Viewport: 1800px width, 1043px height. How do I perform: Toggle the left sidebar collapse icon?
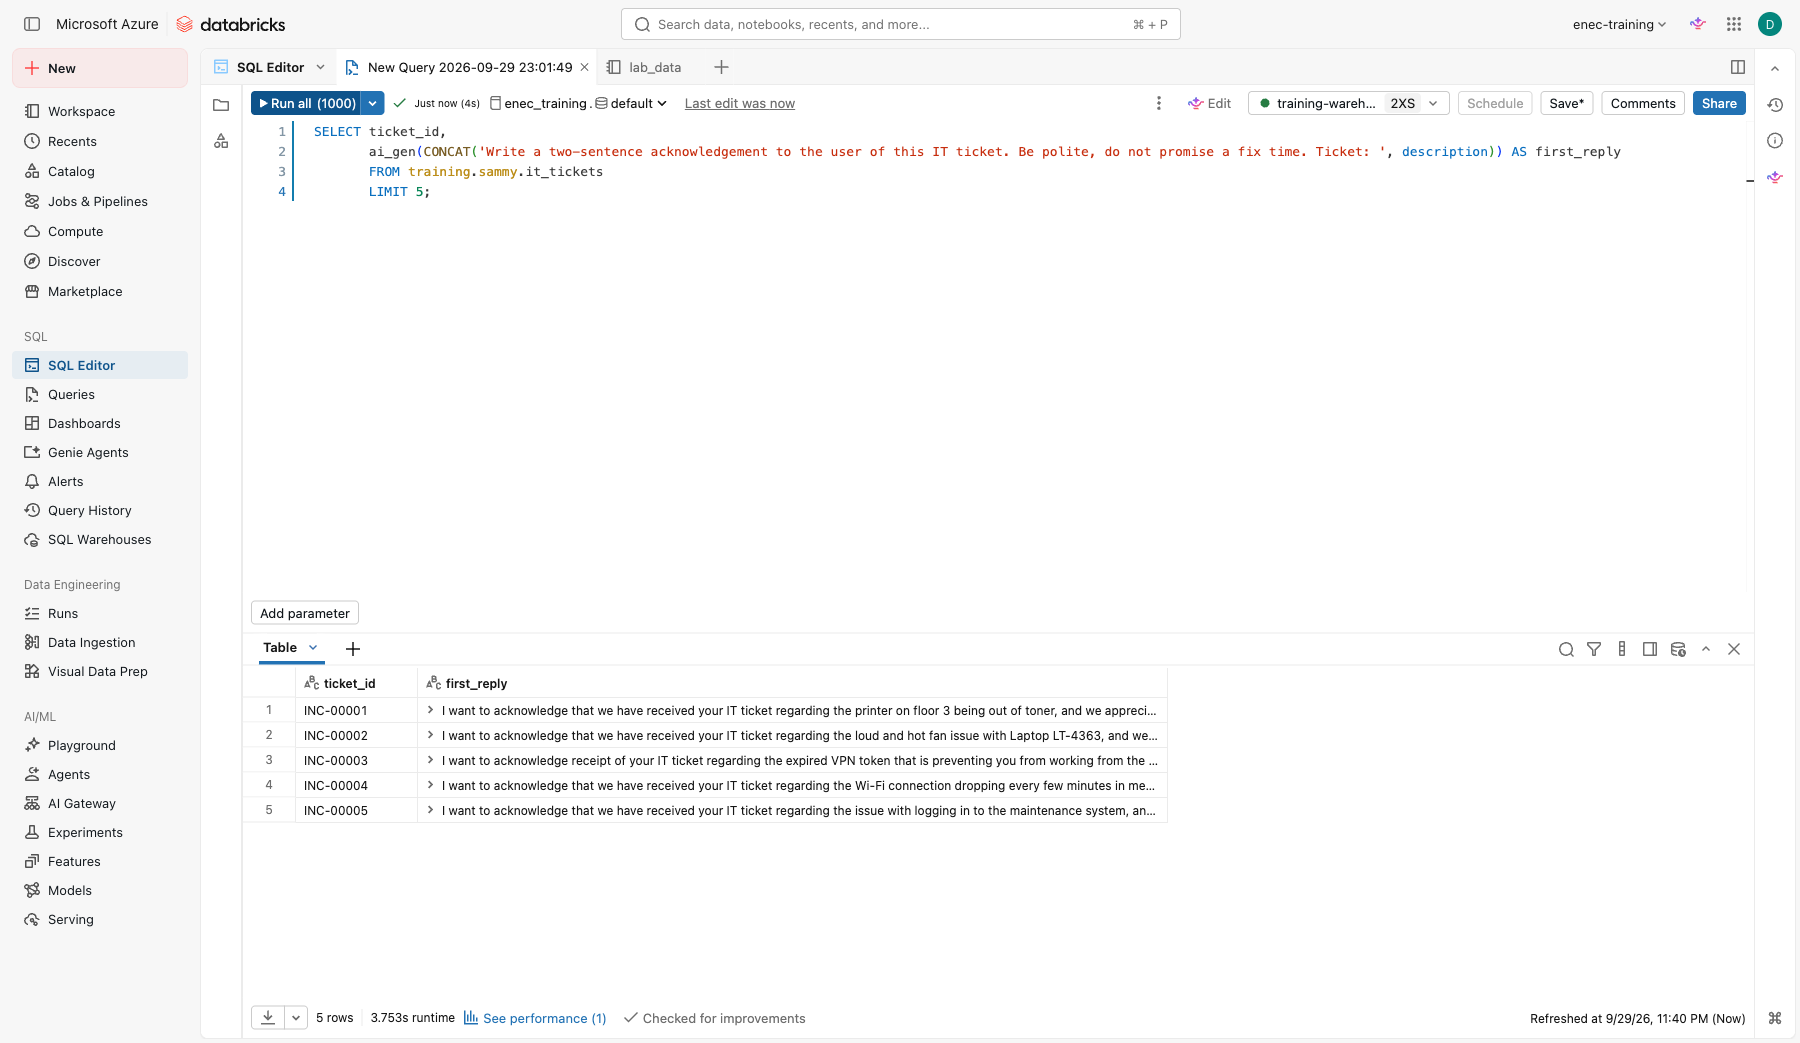click(32, 24)
